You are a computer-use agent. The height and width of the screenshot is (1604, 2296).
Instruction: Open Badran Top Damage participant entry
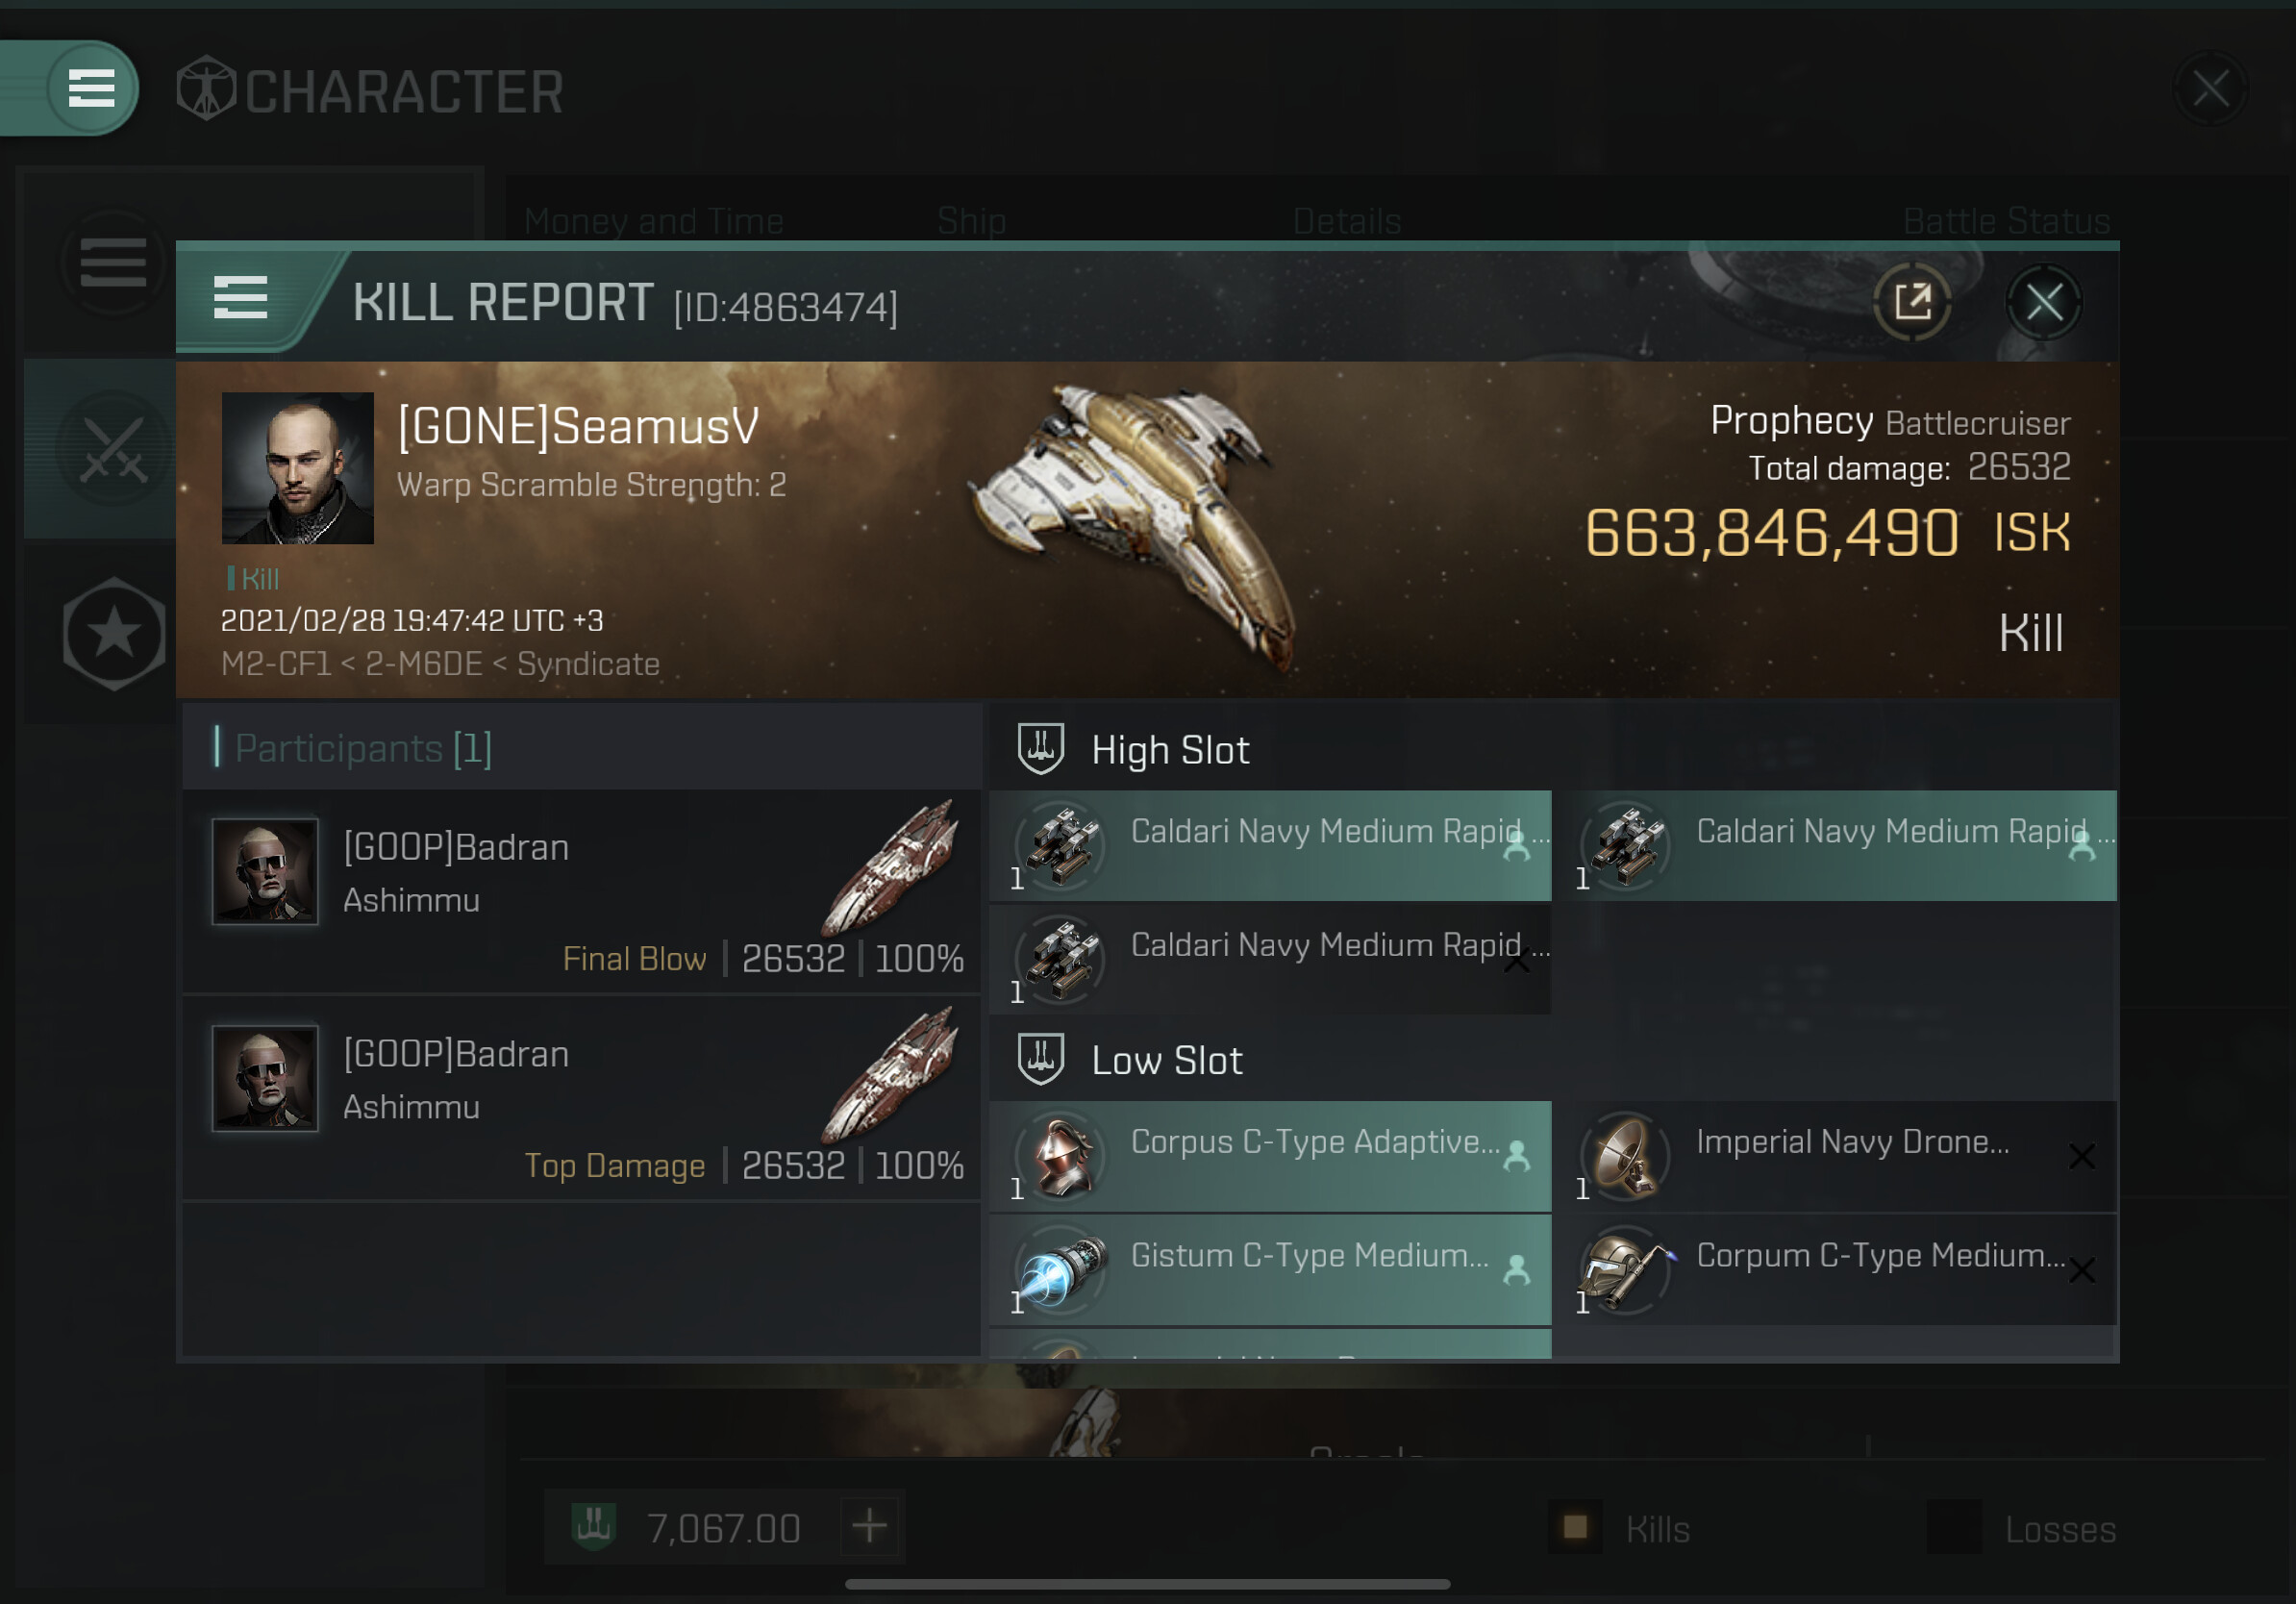582,1097
